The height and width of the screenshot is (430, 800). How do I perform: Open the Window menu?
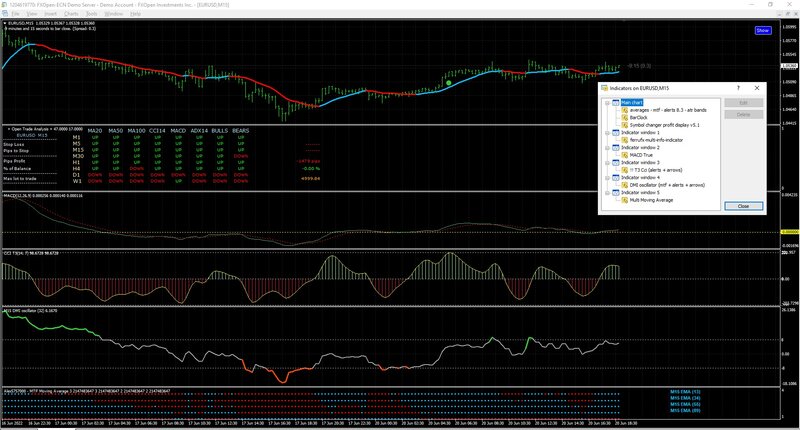pos(113,14)
